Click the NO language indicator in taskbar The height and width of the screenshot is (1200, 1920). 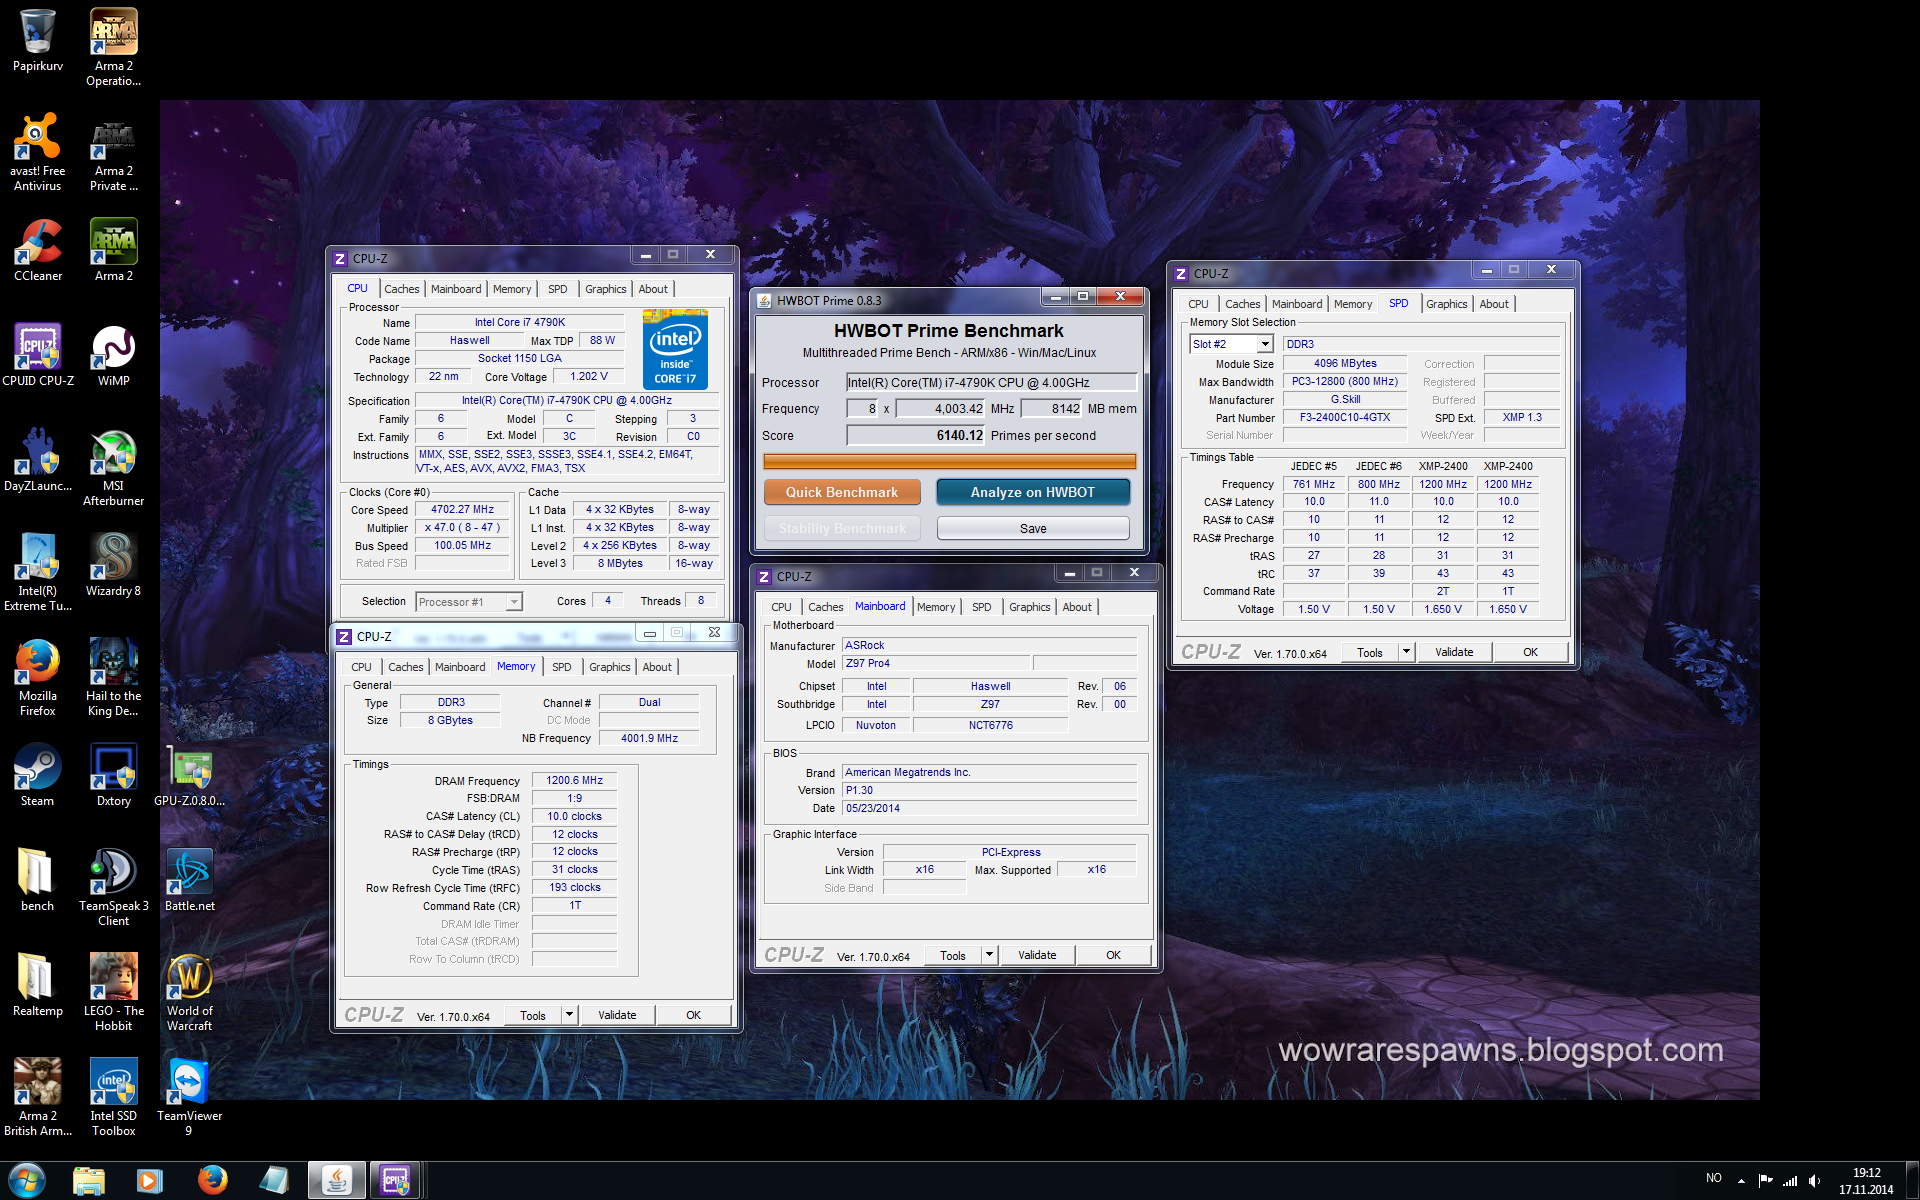(1714, 1178)
